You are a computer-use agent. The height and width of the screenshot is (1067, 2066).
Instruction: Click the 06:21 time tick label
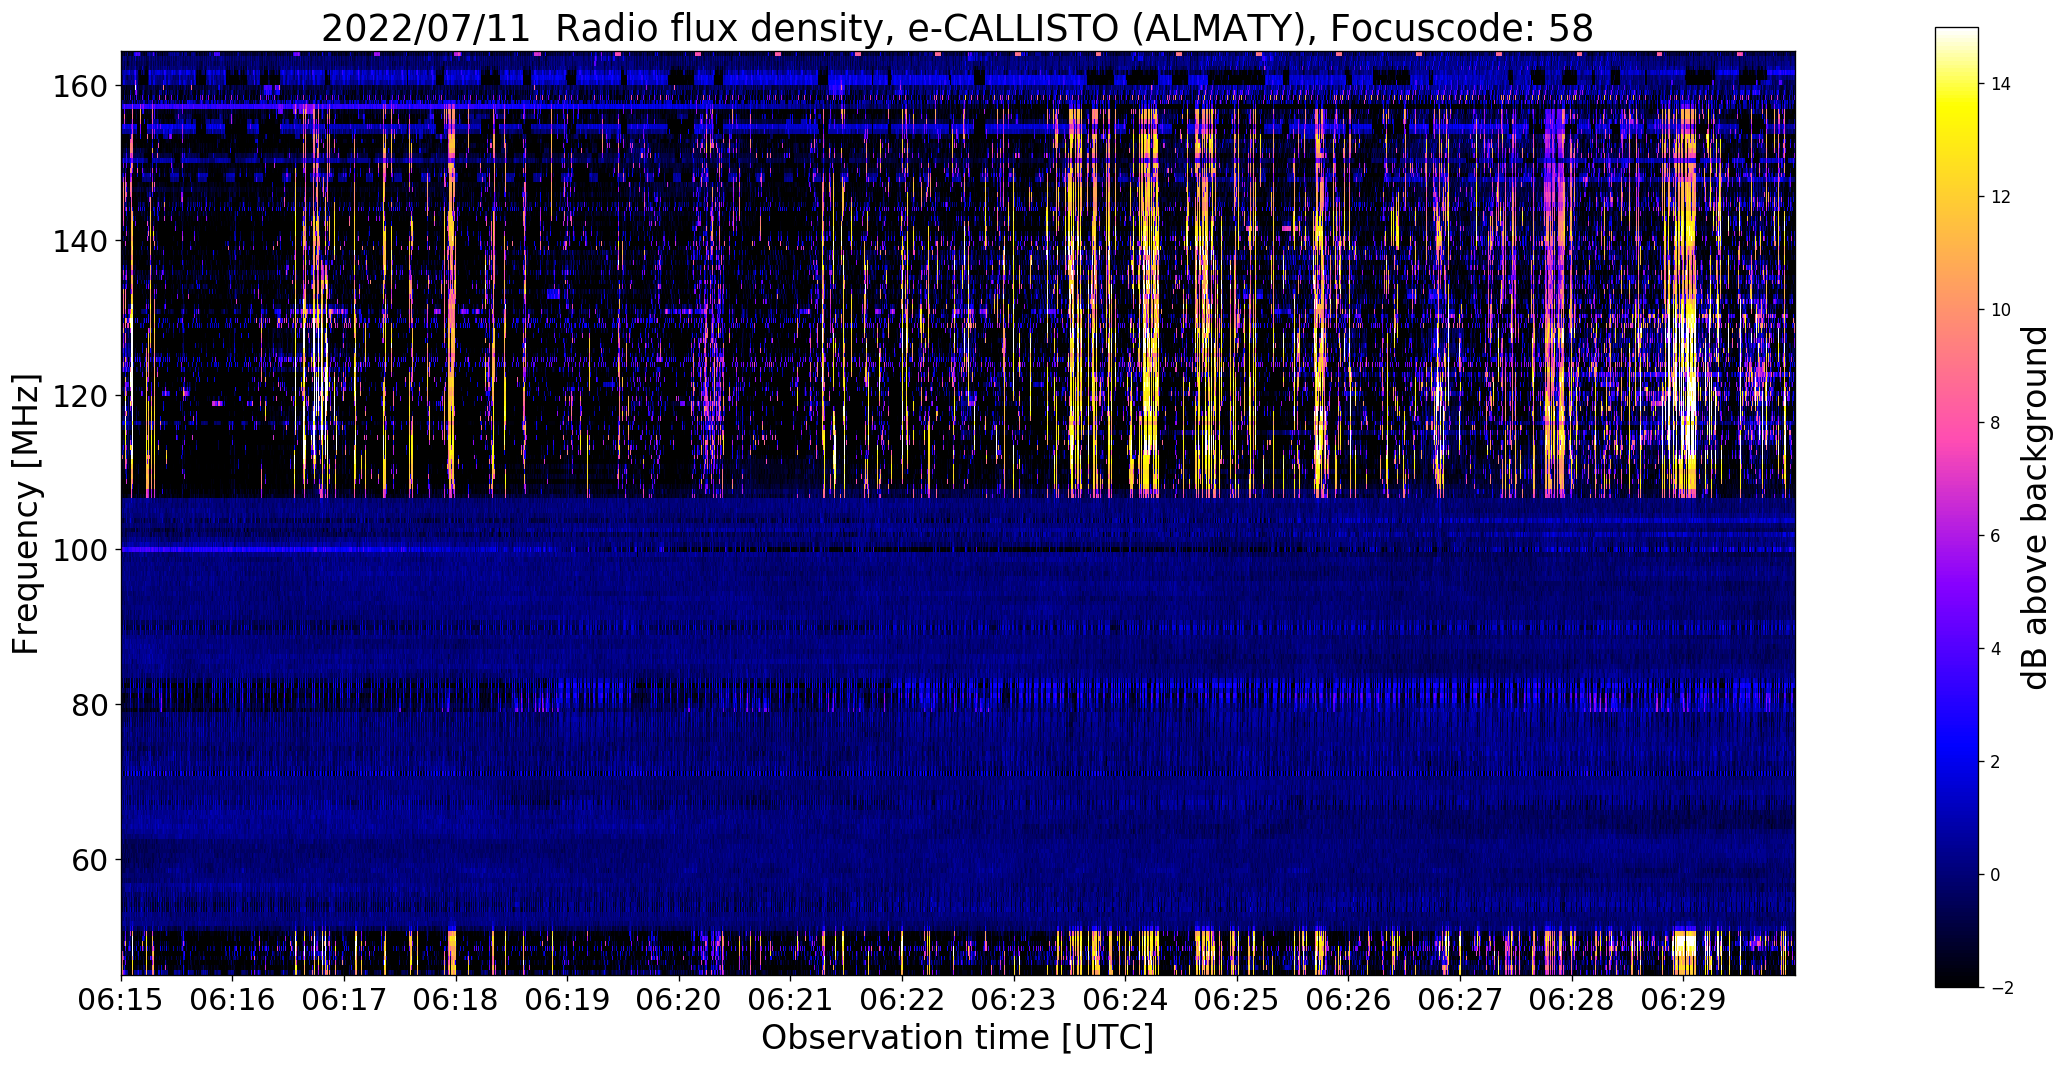click(791, 1000)
